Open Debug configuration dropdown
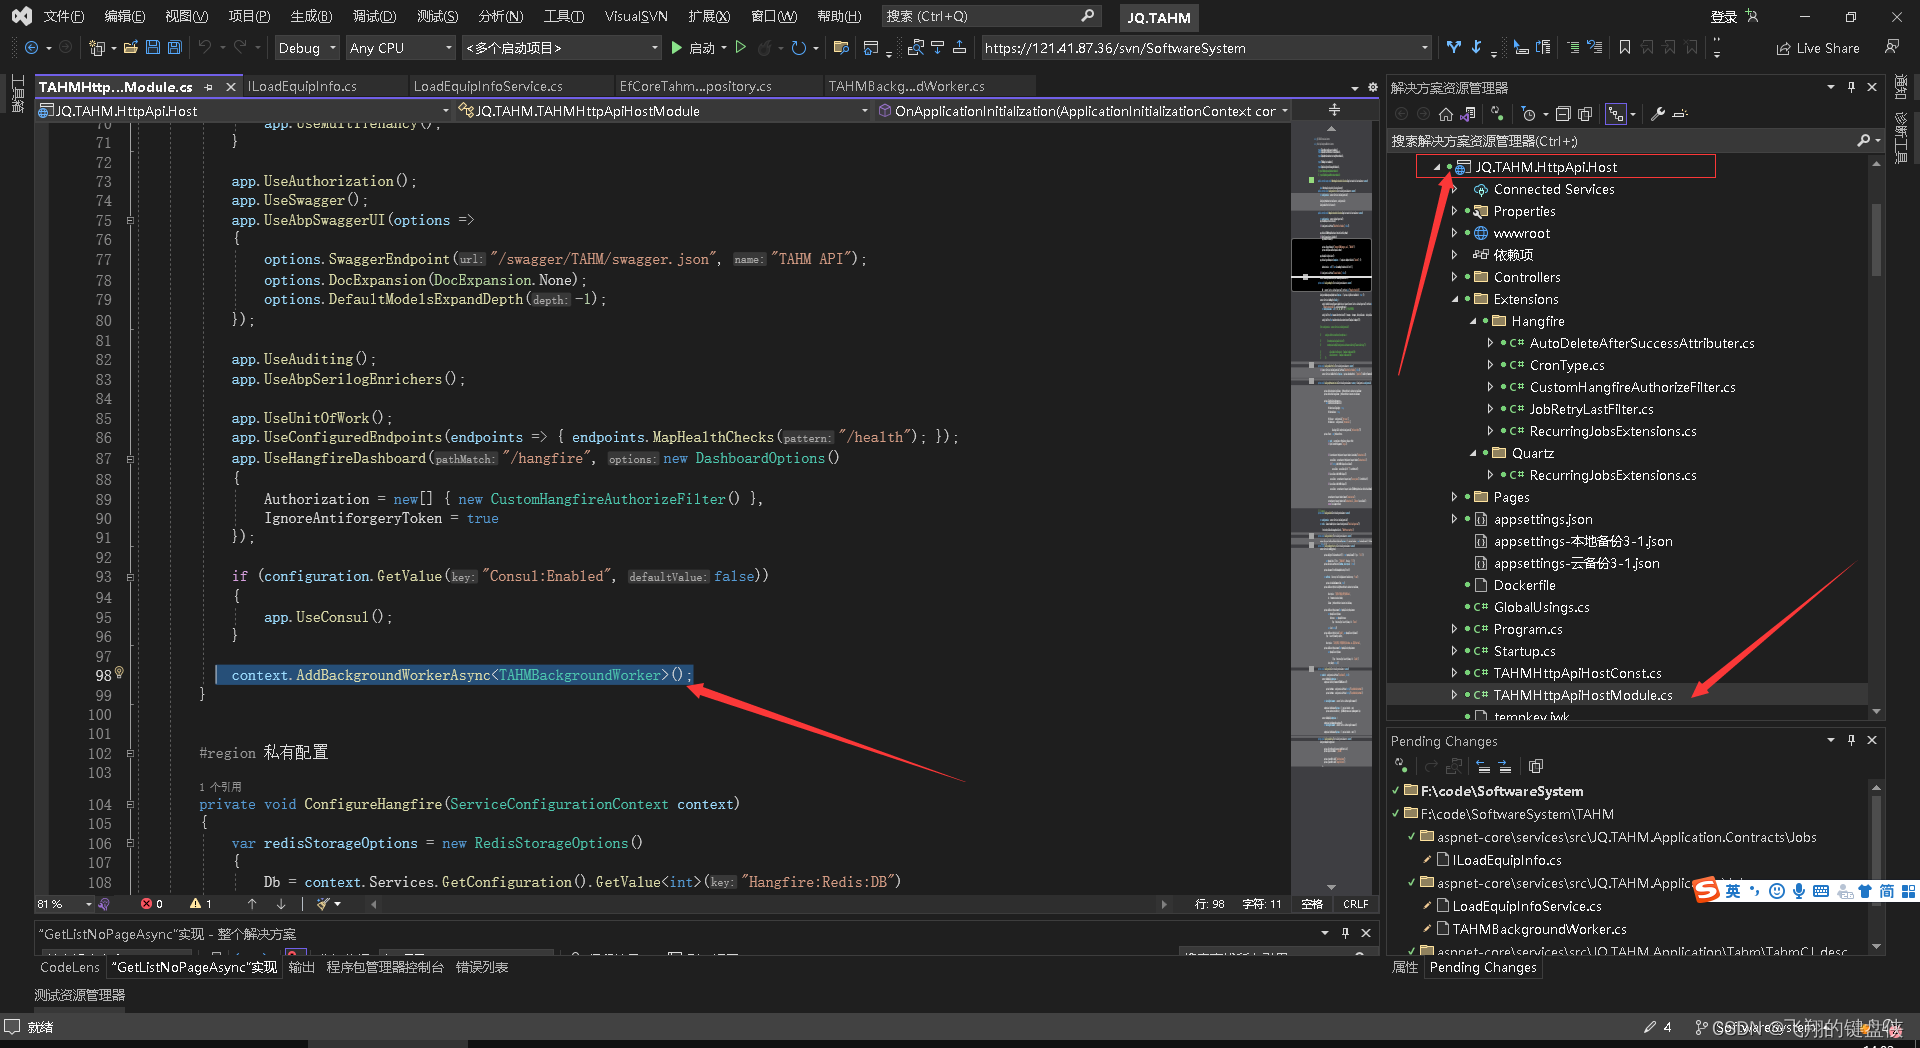1920x1048 pixels. (x=307, y=47)
